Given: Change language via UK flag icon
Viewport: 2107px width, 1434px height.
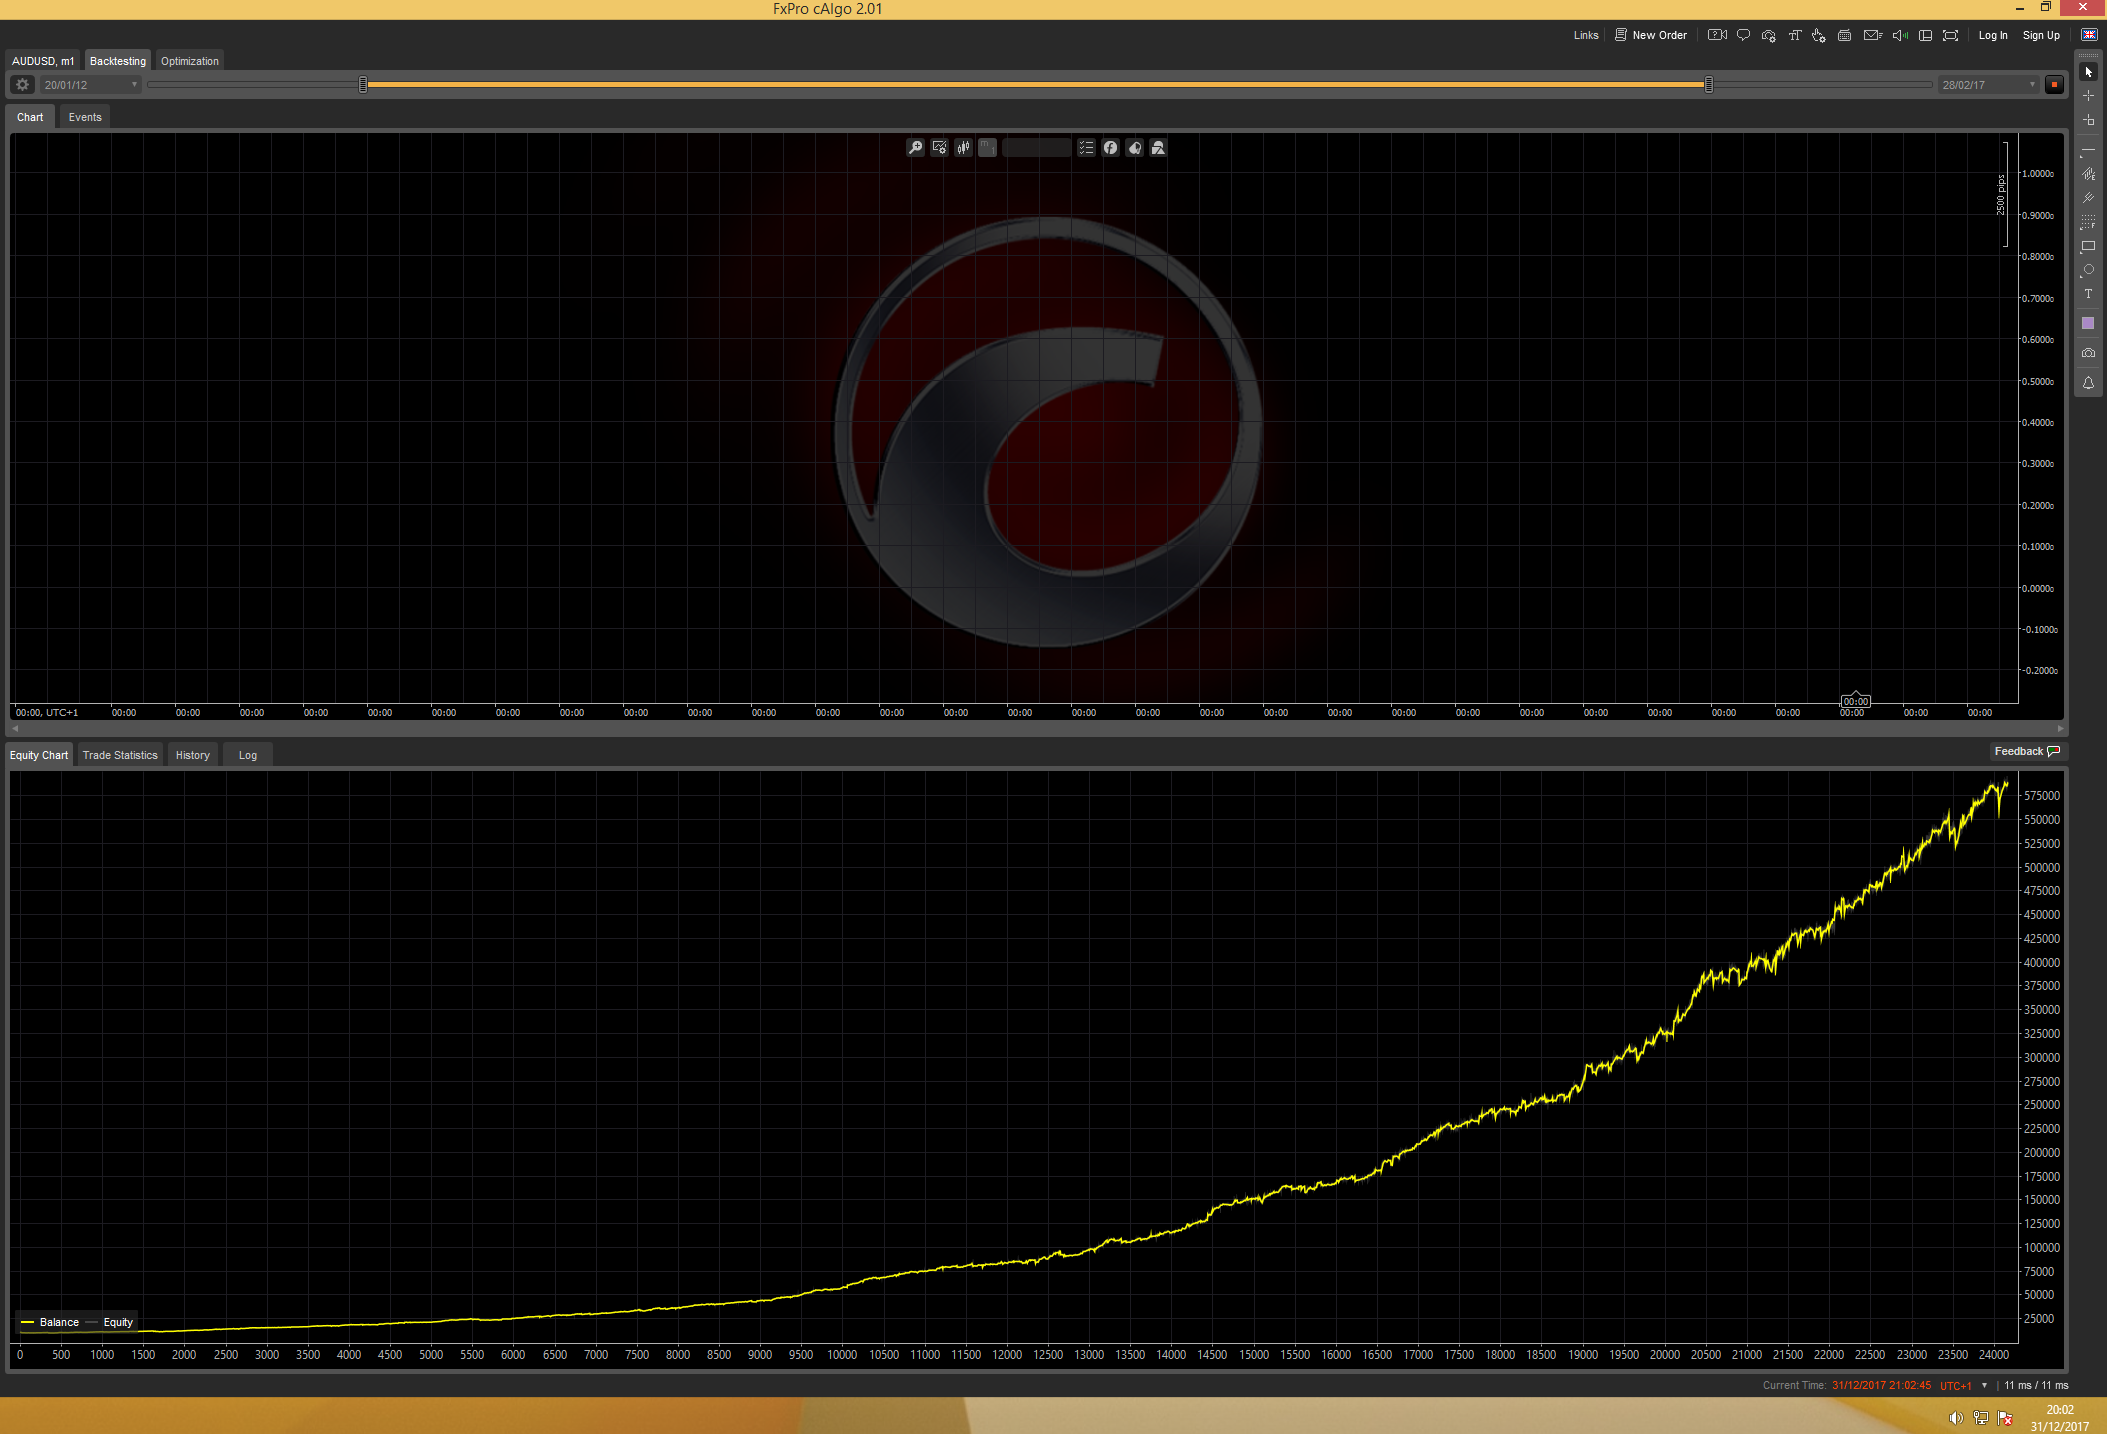Looking at the screenshot, I should tap(2089, 35).
